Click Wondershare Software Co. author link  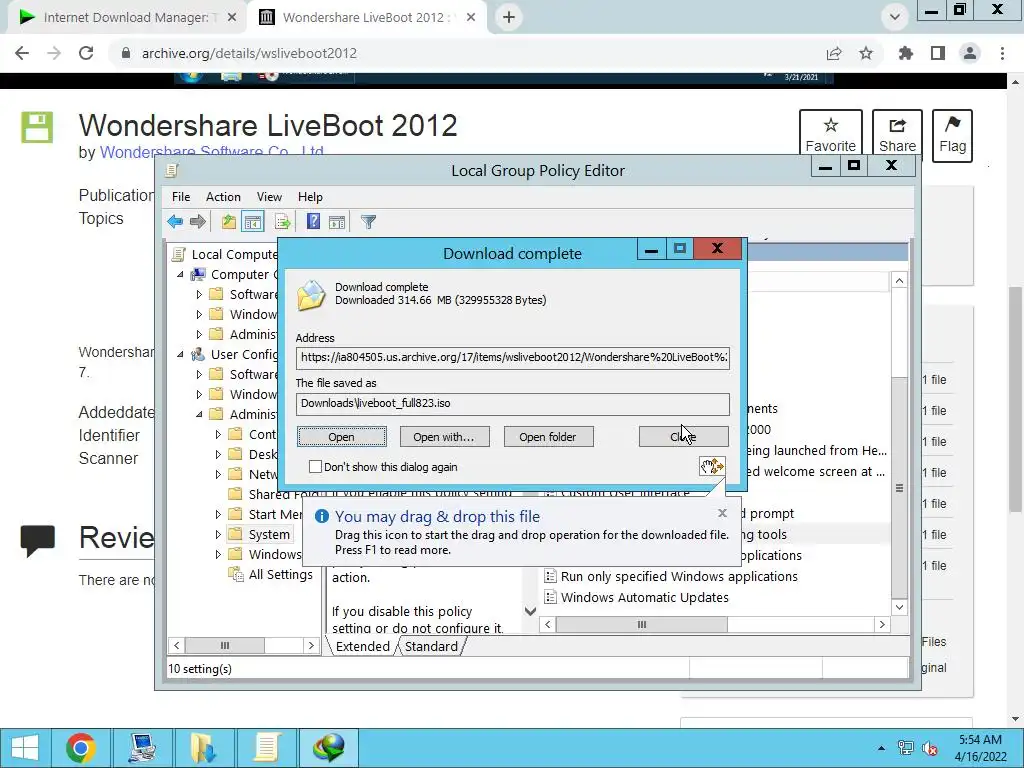[212, 152]
